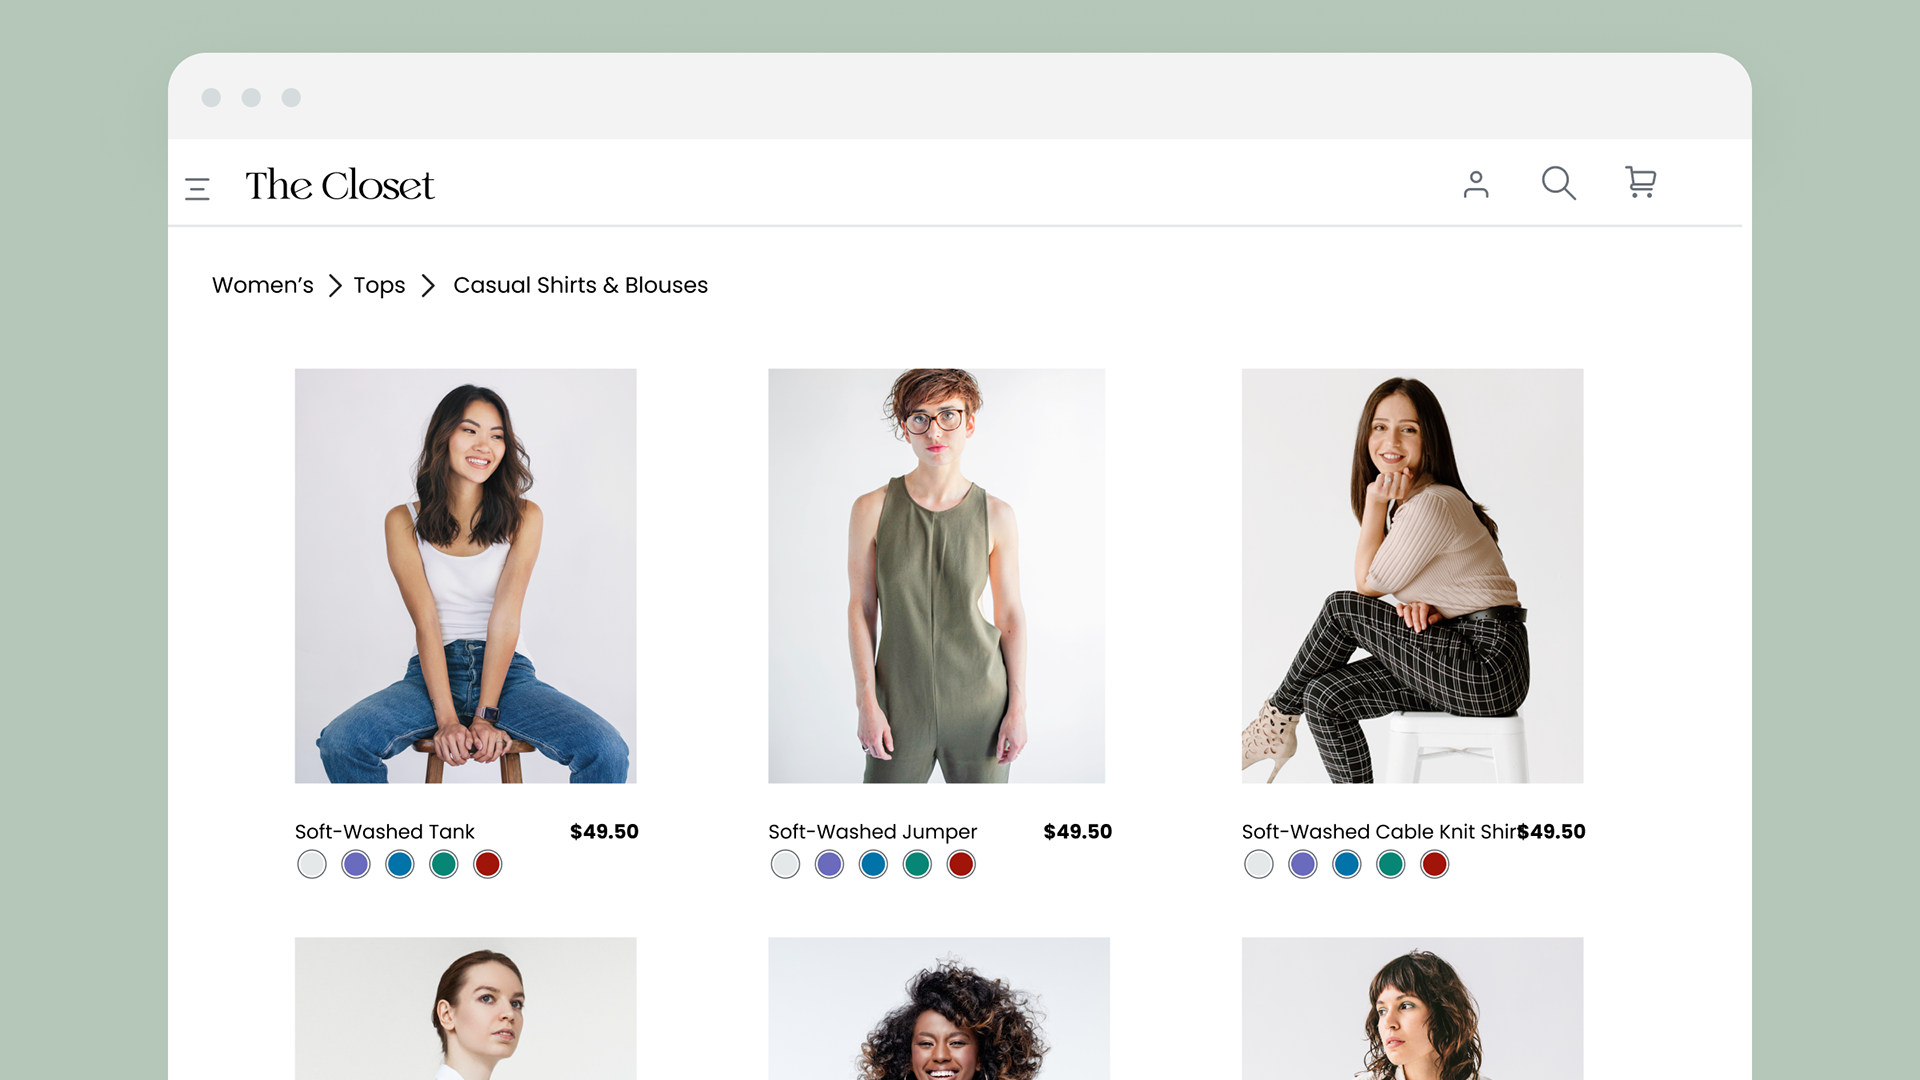The width and height of the screenshot is (1920, 1080).
Task: Select white swatch for Soft-Washed Tank
Action: click(x=312, y=864)
